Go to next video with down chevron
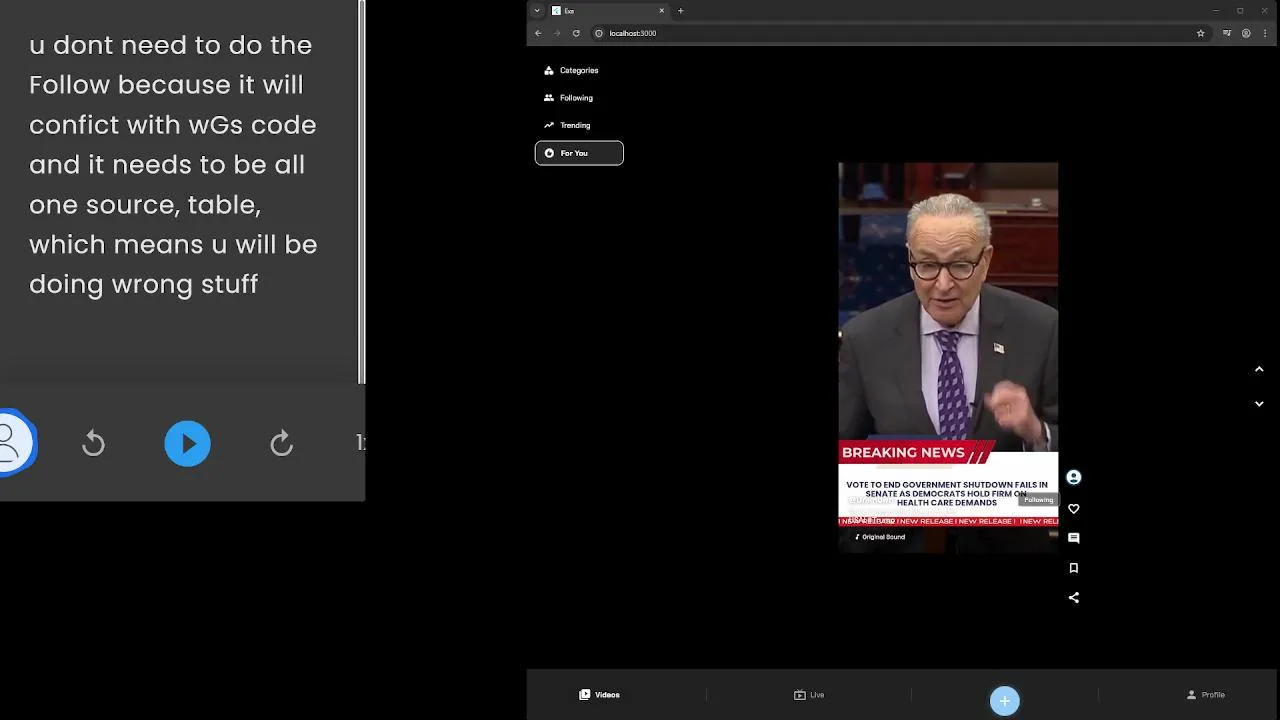 1259,404
